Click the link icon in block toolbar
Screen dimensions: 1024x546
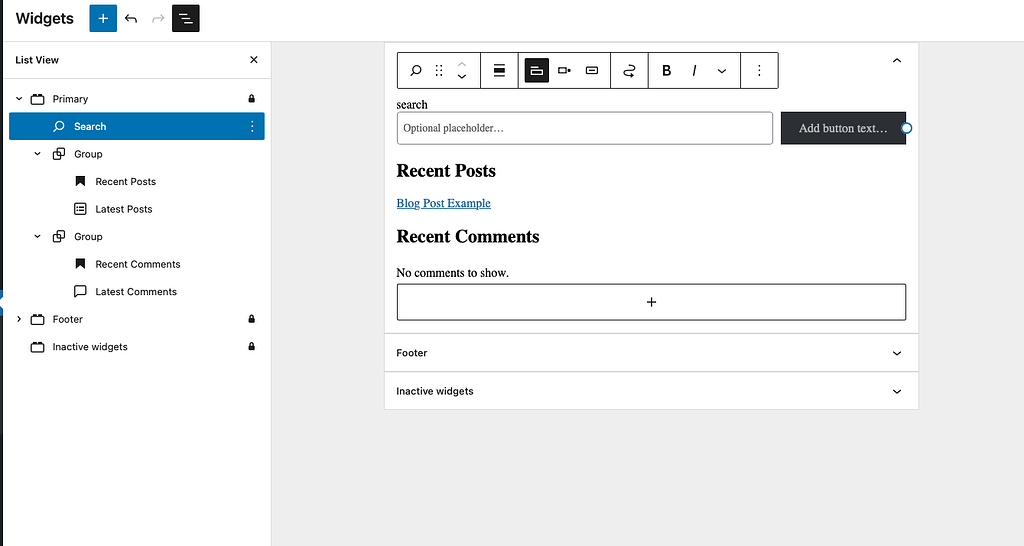(630, 71)
